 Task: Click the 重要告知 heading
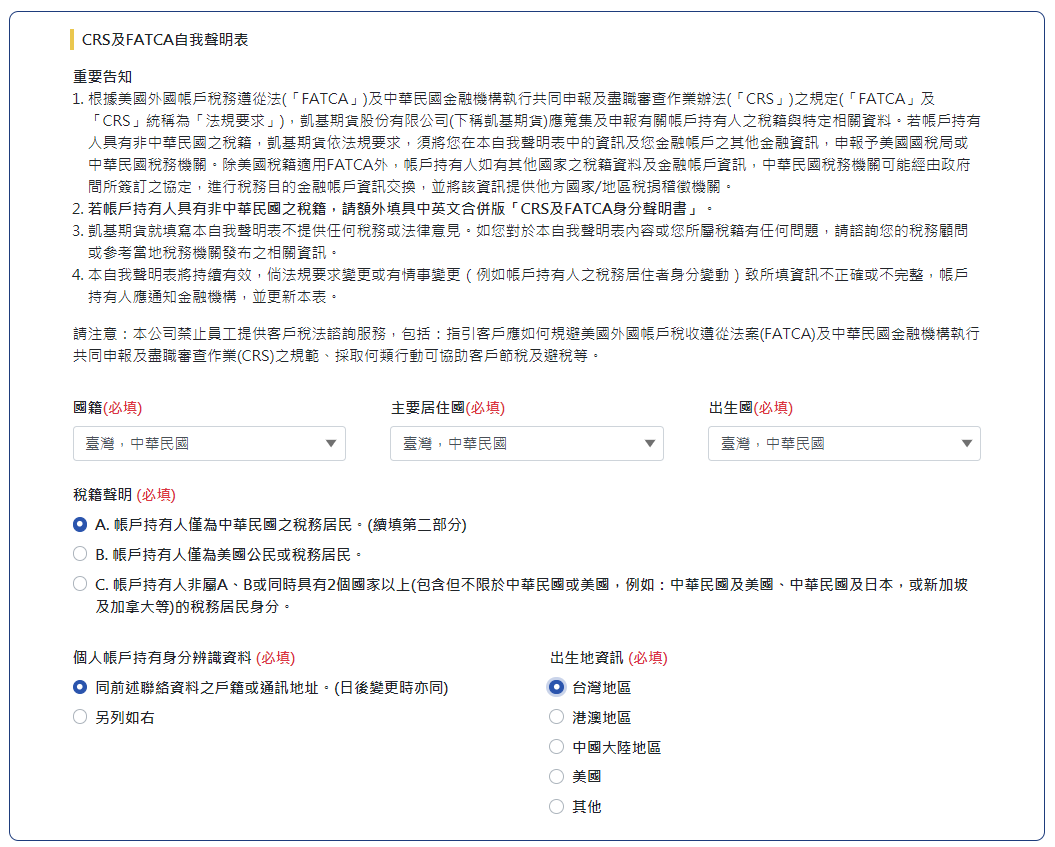point(103,77)
